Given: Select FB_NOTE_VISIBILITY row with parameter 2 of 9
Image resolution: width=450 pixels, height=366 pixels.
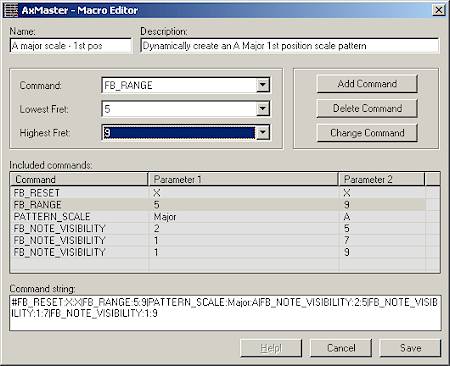Looking at the screenshot, I should point(218,252).
